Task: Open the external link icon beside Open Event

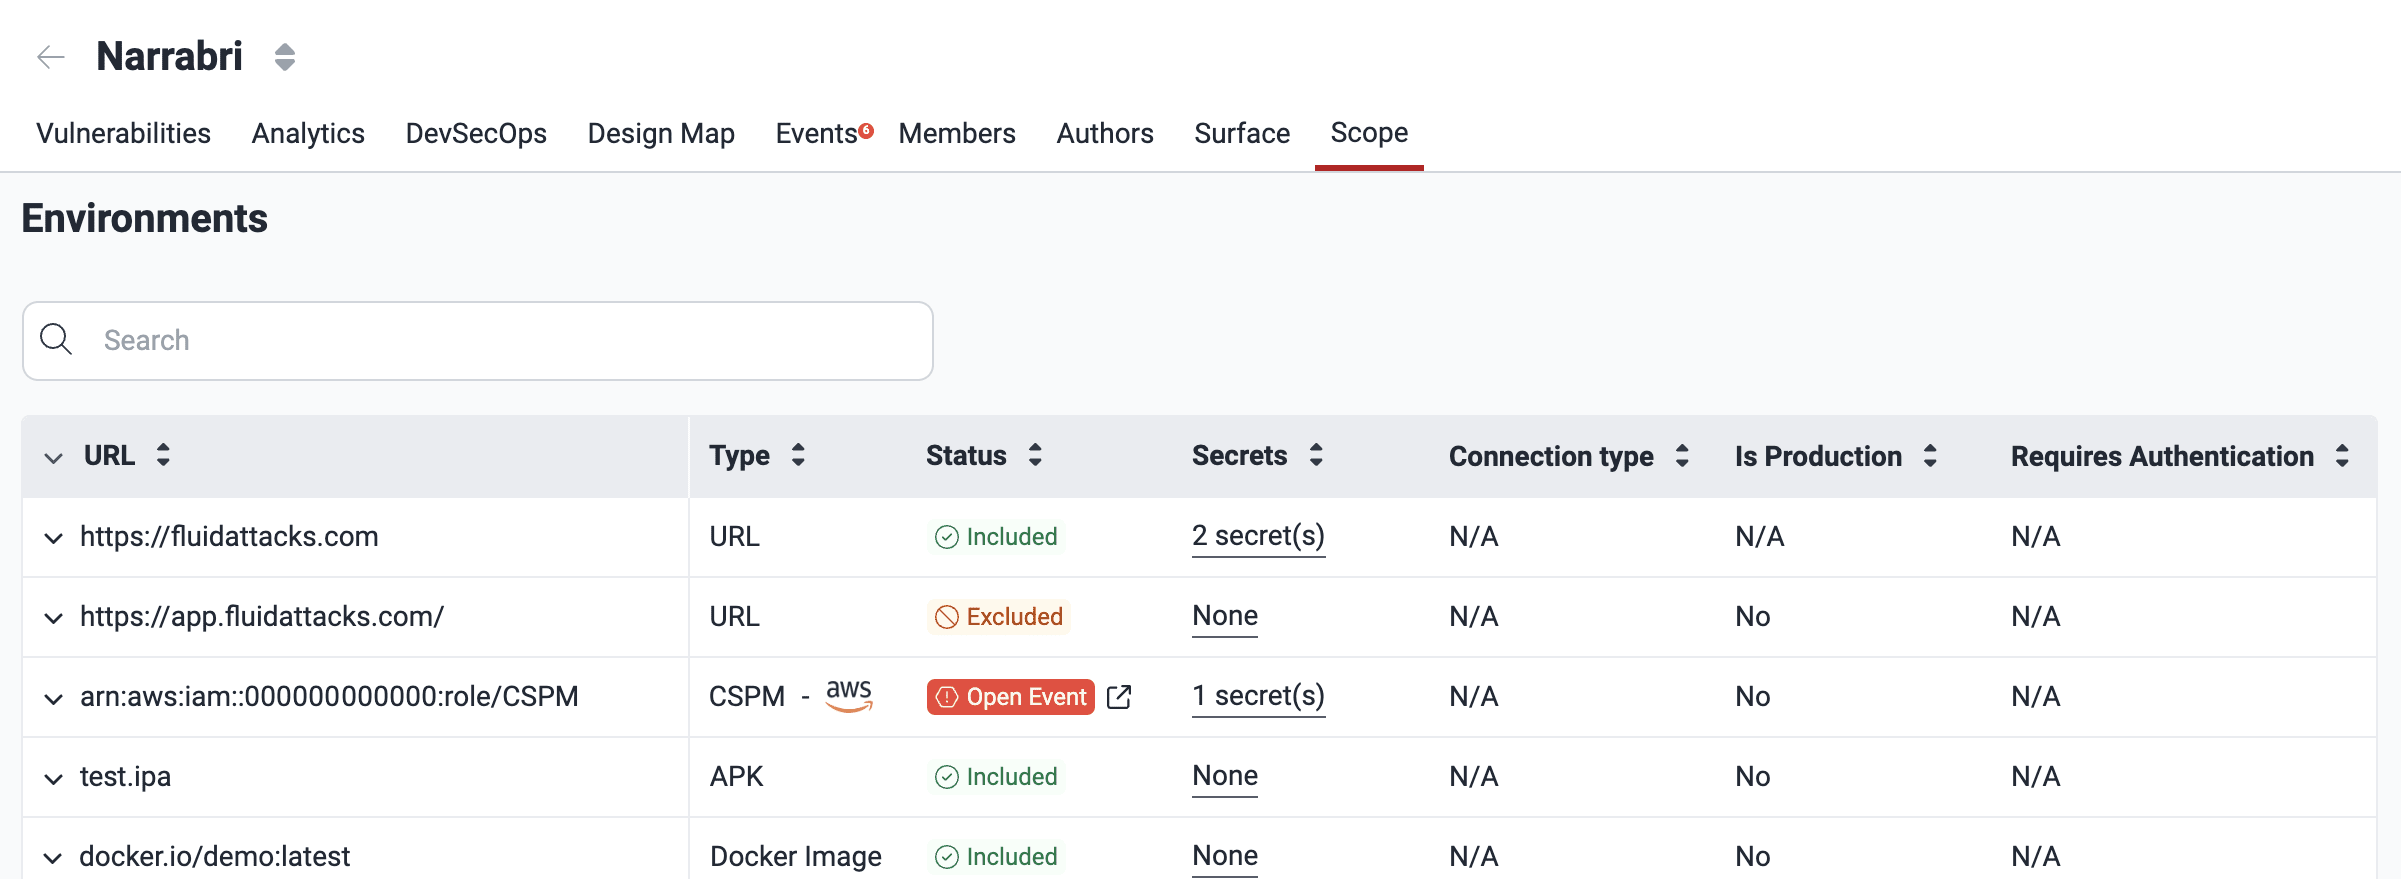Action: (1119, 697)
